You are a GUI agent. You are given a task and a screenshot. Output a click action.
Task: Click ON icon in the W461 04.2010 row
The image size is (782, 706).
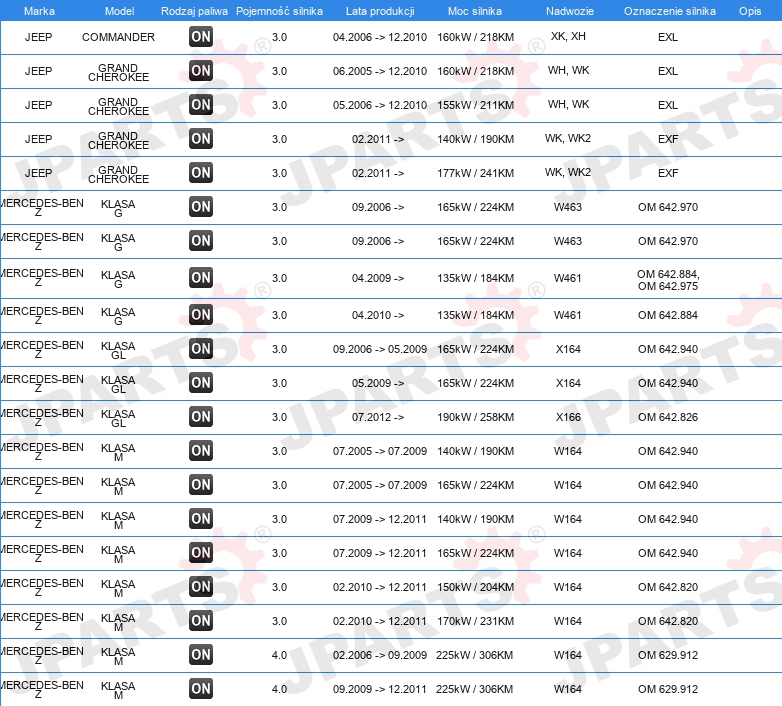pyautogui.click(x=201, y=314)
